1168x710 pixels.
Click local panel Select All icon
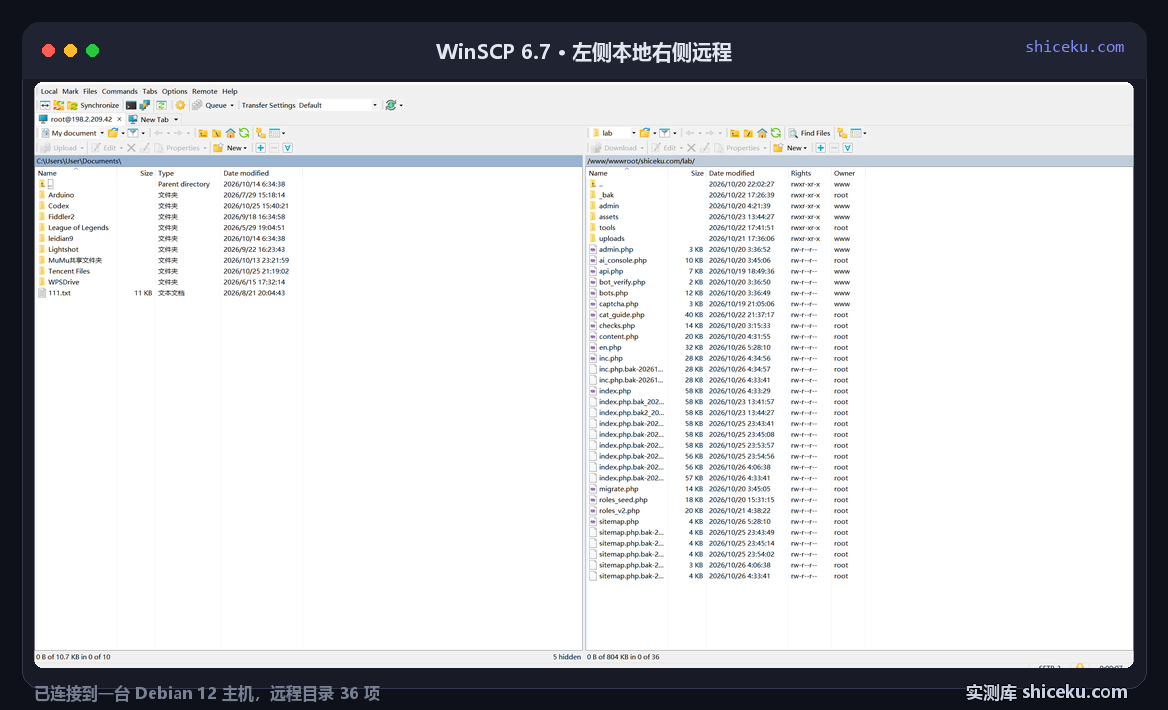[288, 148]
